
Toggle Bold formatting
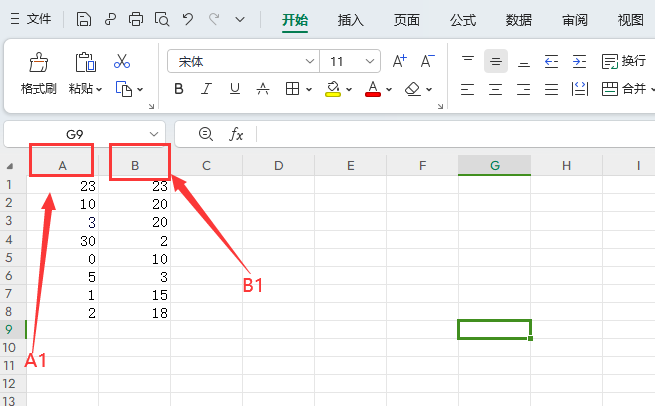[179, 89]
